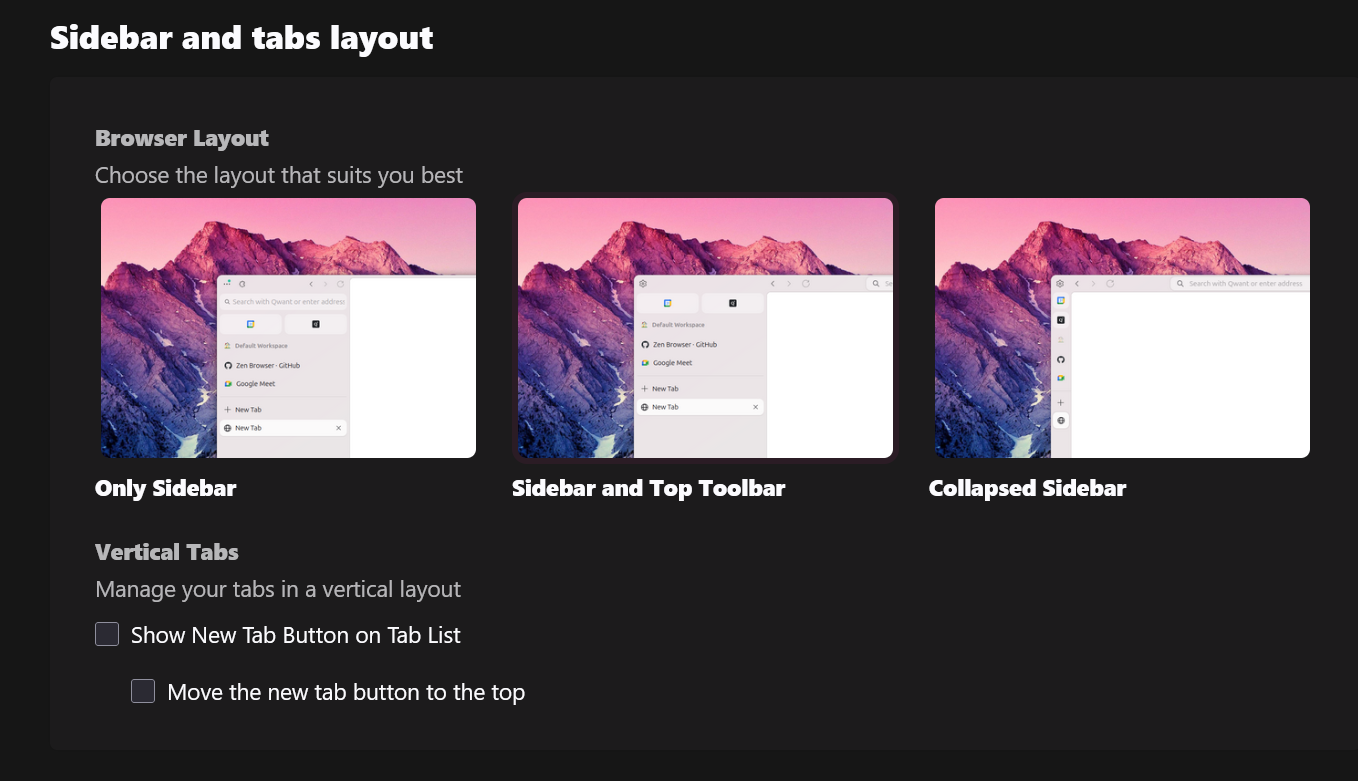Tick the Show New Tab Button on Tab List checkbox
Viewport: 1358px width, 781px height.
click(107, 634)
